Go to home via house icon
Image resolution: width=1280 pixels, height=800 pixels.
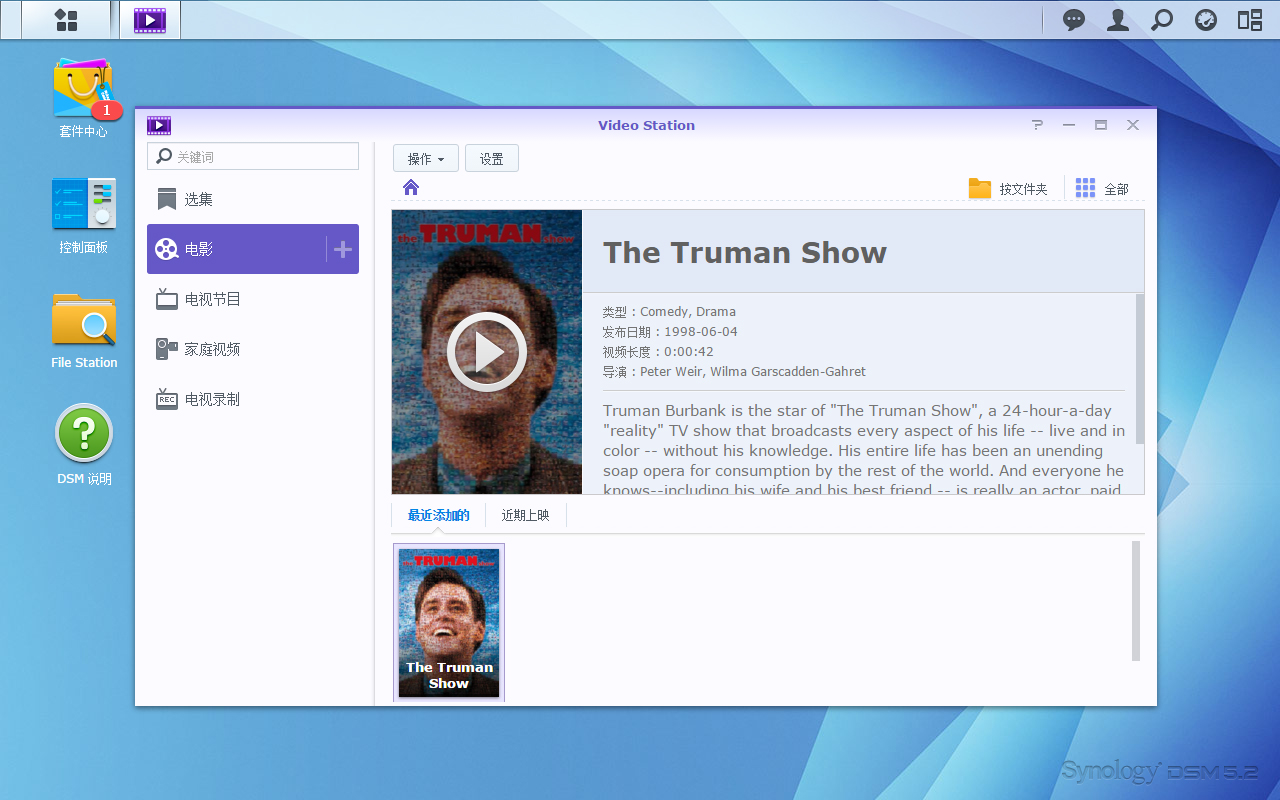click(411, 188)
